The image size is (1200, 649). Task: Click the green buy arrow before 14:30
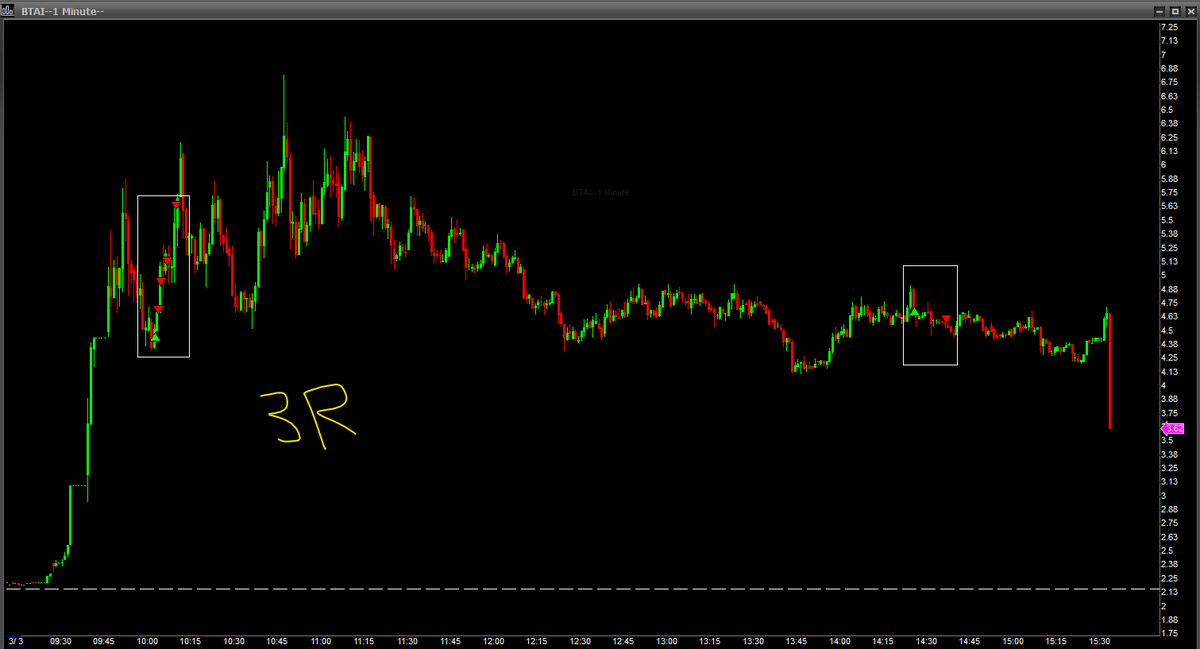tap(914, 313)
